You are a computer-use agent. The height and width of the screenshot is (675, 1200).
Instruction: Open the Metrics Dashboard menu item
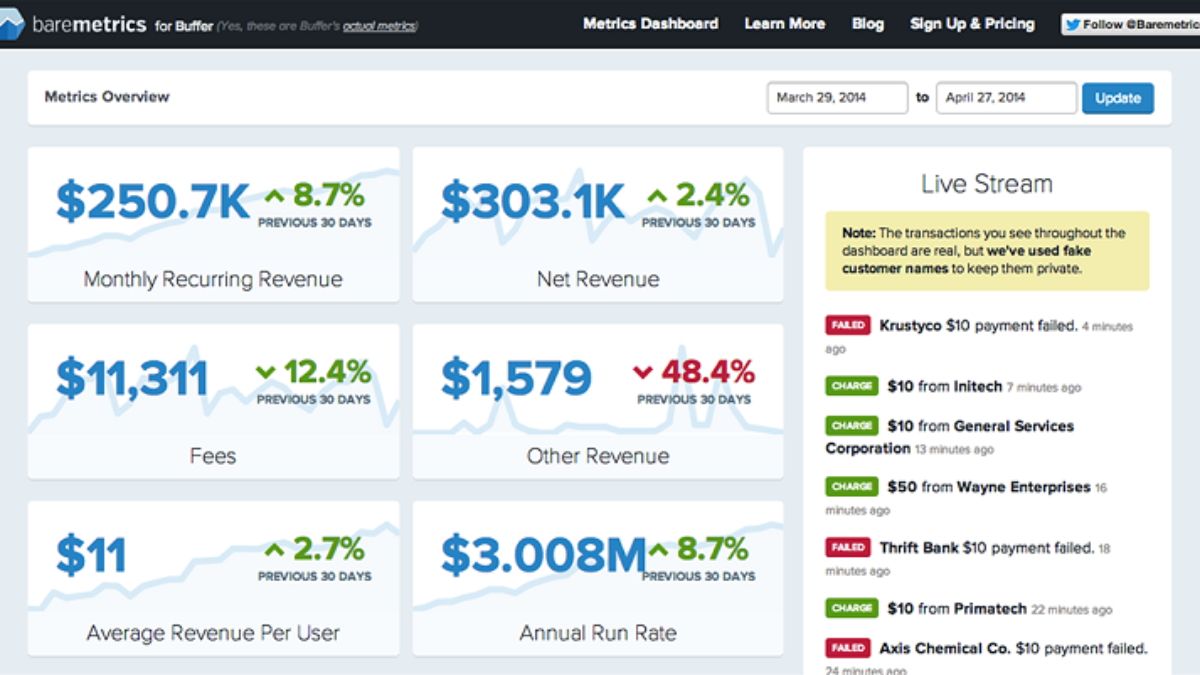pos(651,24)
